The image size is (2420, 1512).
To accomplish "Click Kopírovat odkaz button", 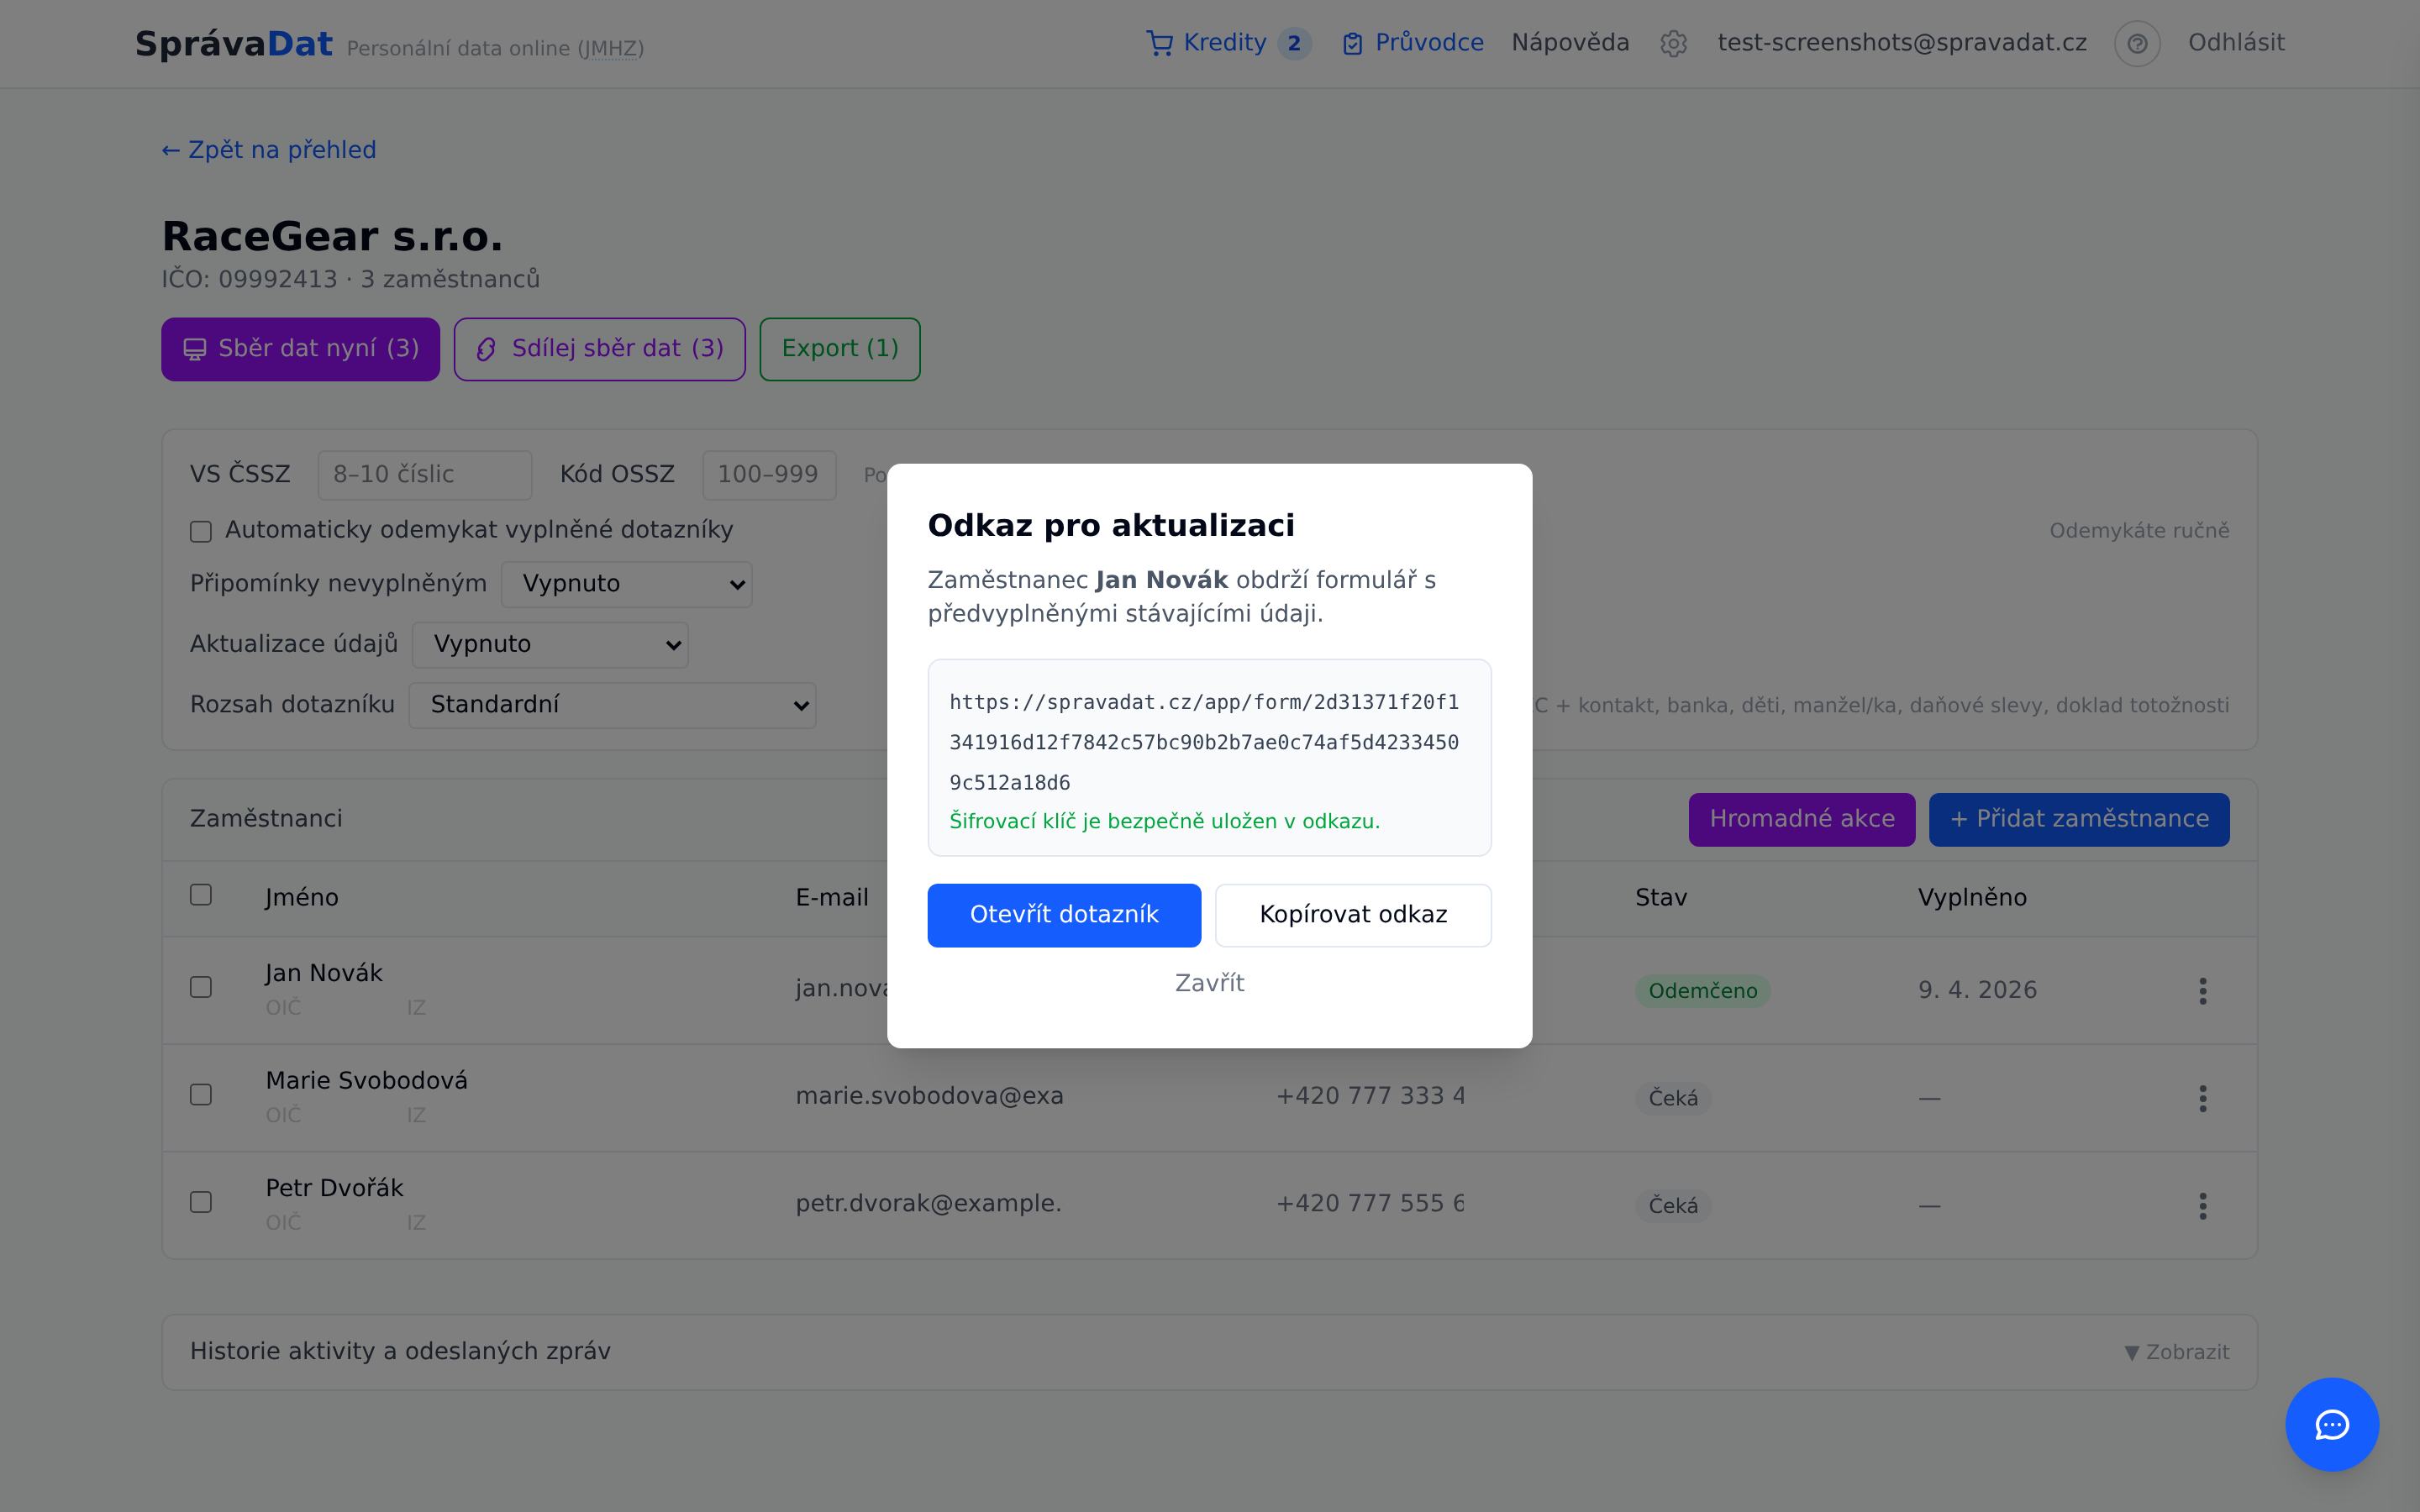I will pos(1353,915).
